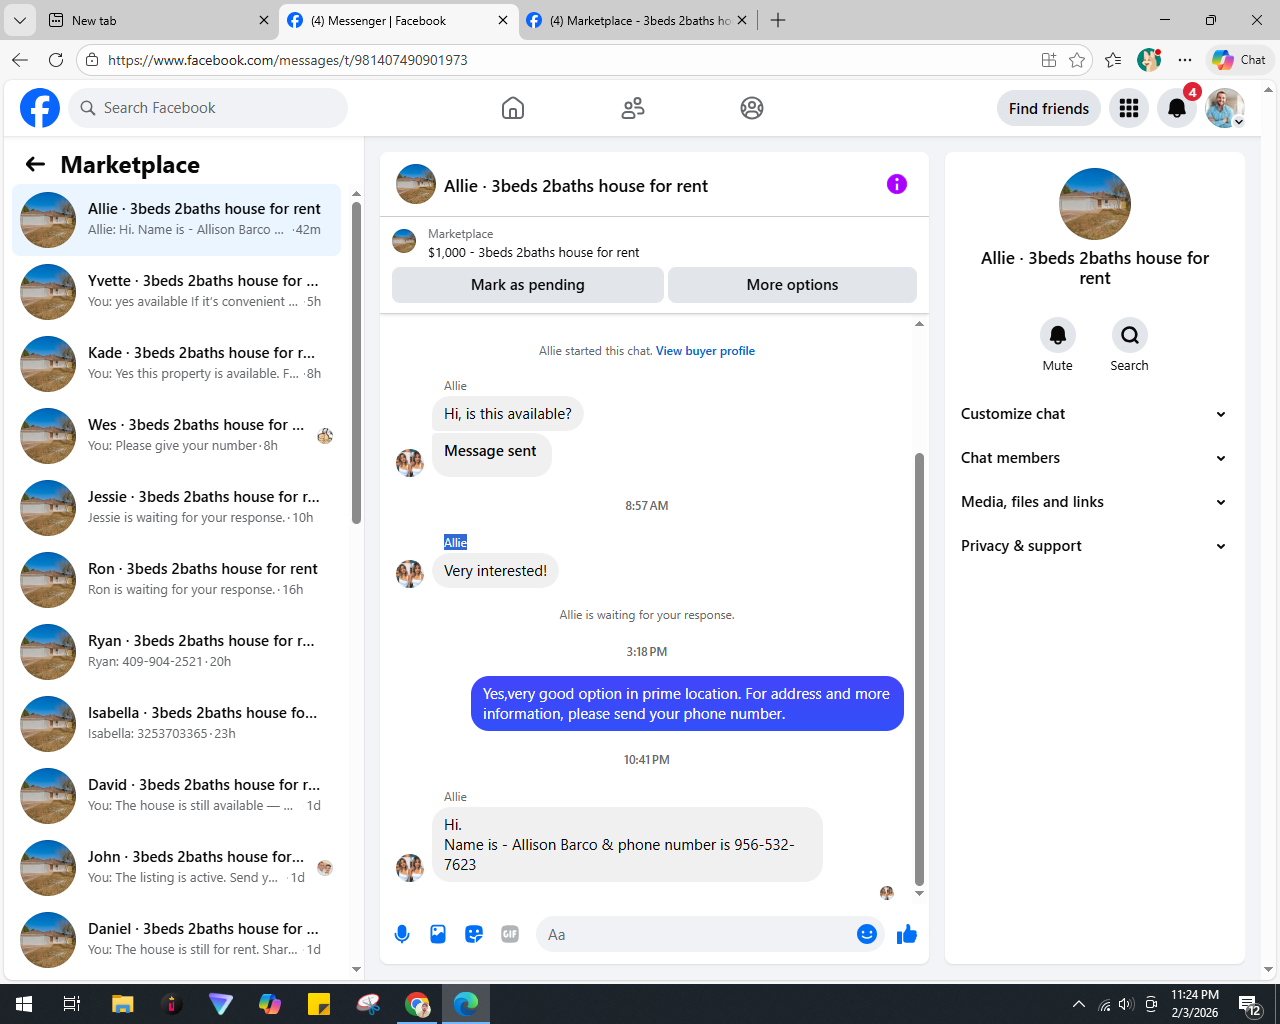Viewport: 1280px width, 1024px height.
Task: Open the Isabella conversation in the list
Action: point(176,724)
